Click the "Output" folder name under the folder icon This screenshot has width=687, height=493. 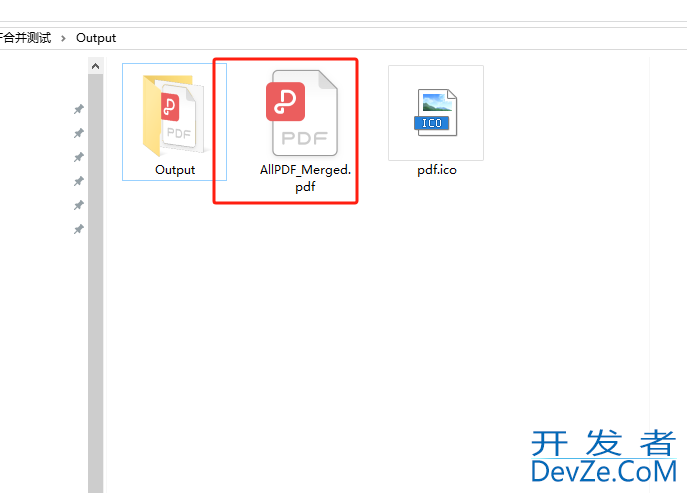[x=175, y=170]
